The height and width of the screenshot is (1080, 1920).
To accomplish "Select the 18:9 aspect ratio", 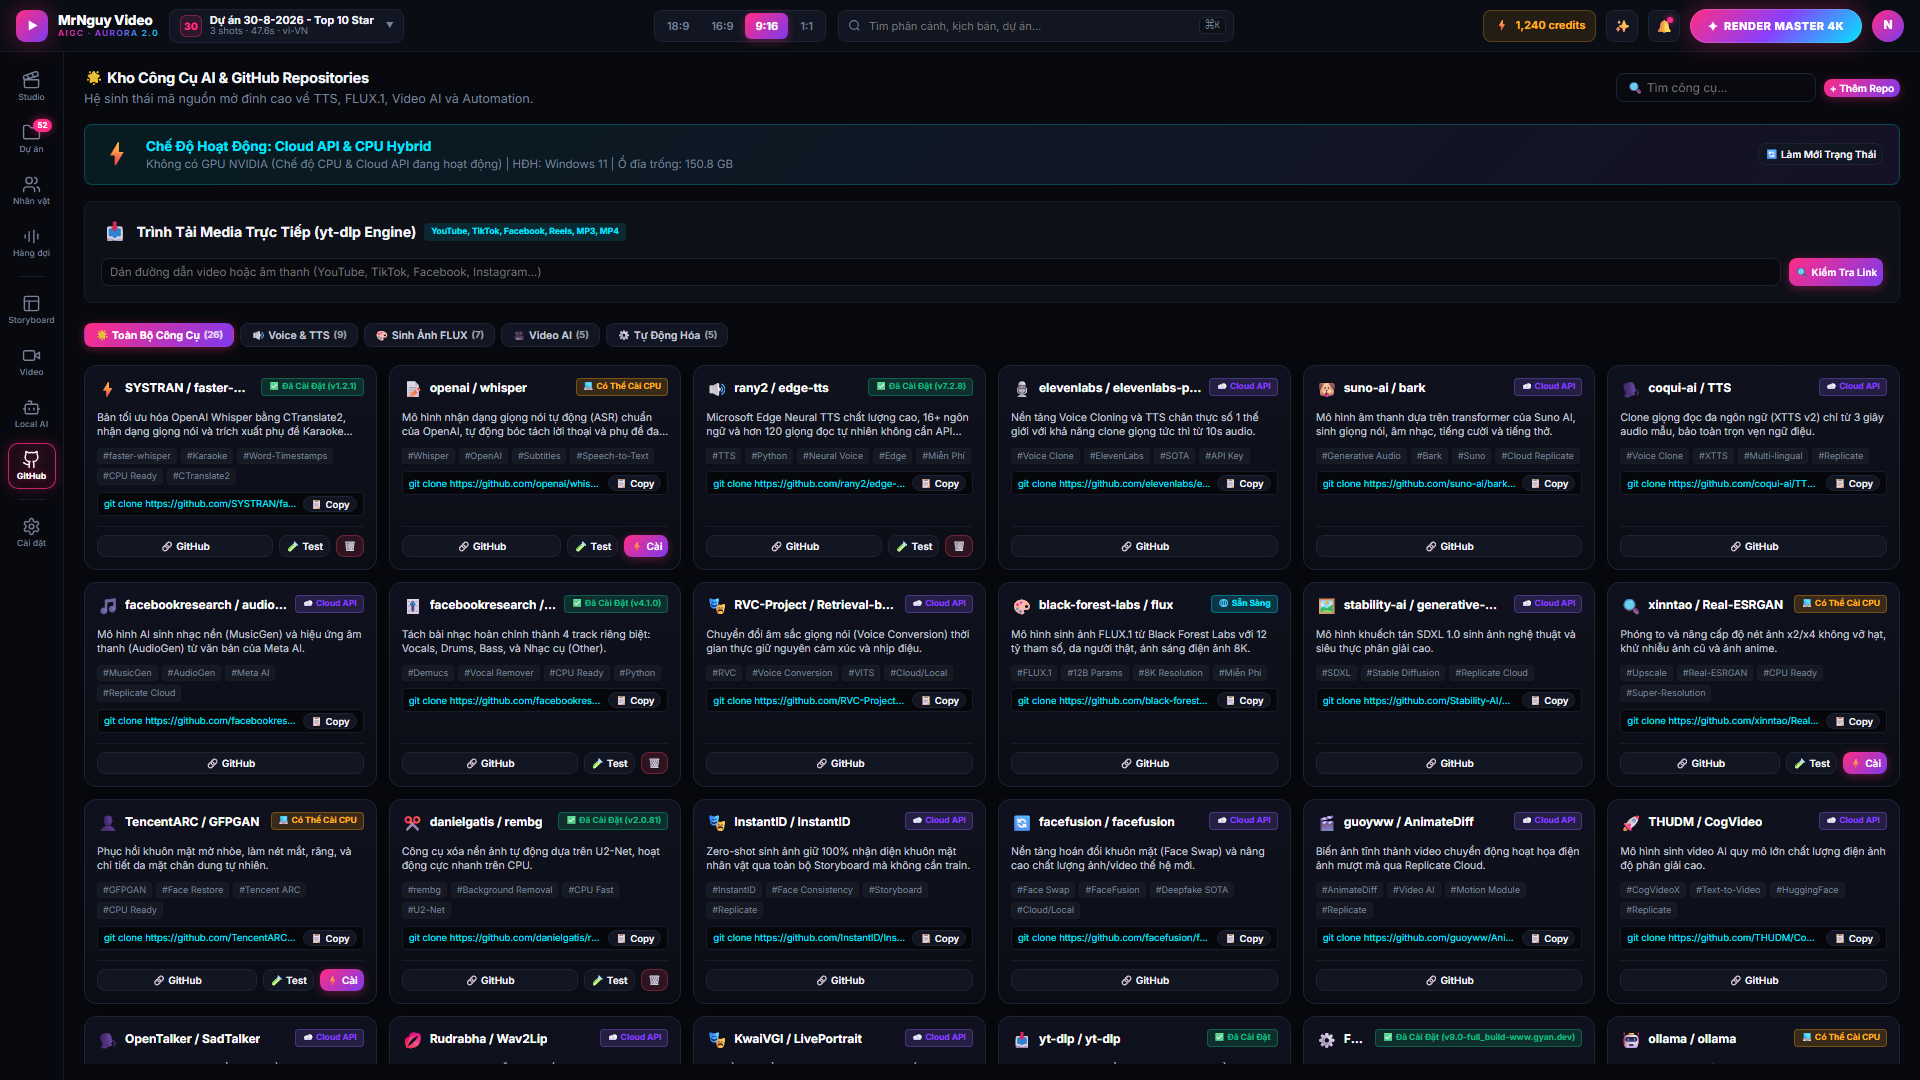I will (x=678, y=26).
